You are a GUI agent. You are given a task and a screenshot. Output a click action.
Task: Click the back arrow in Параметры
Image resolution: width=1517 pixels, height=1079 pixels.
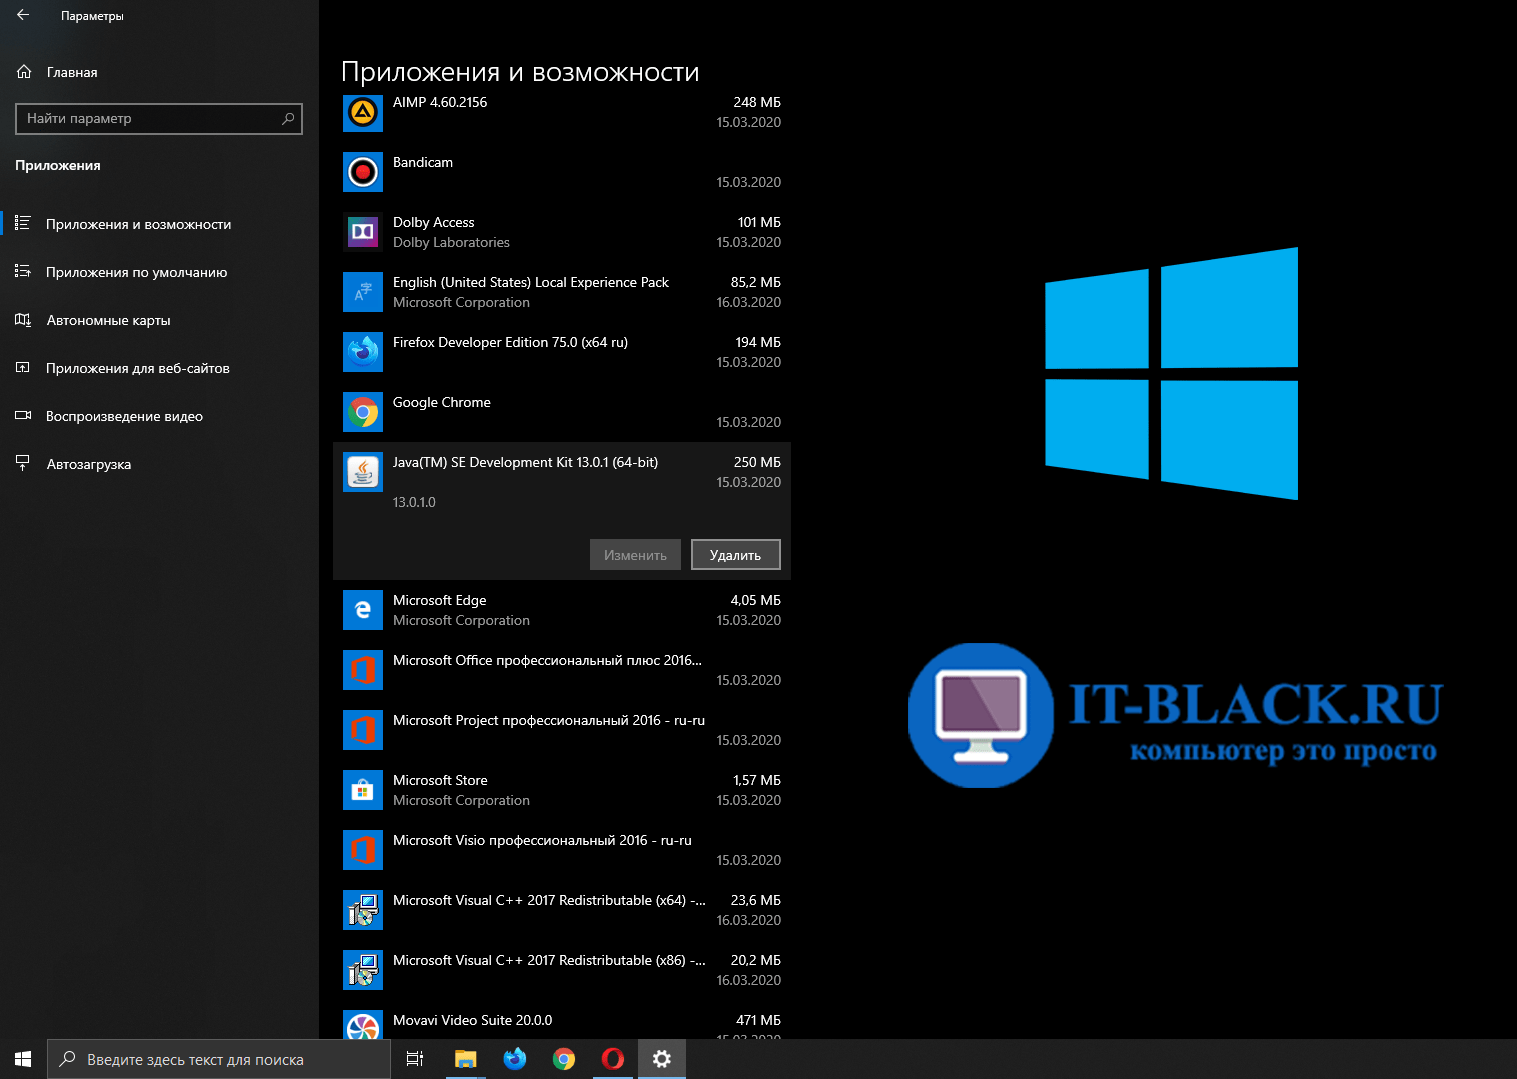click(22, 15)
